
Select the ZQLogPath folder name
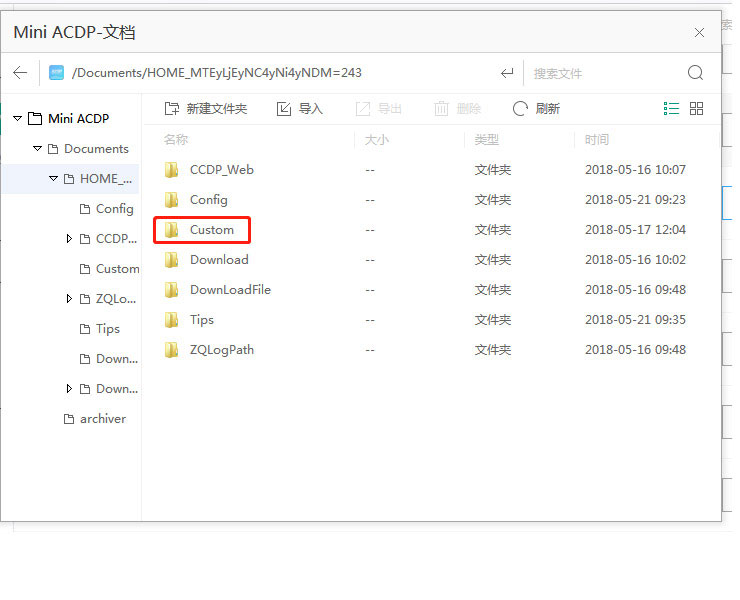click(222, 350)
